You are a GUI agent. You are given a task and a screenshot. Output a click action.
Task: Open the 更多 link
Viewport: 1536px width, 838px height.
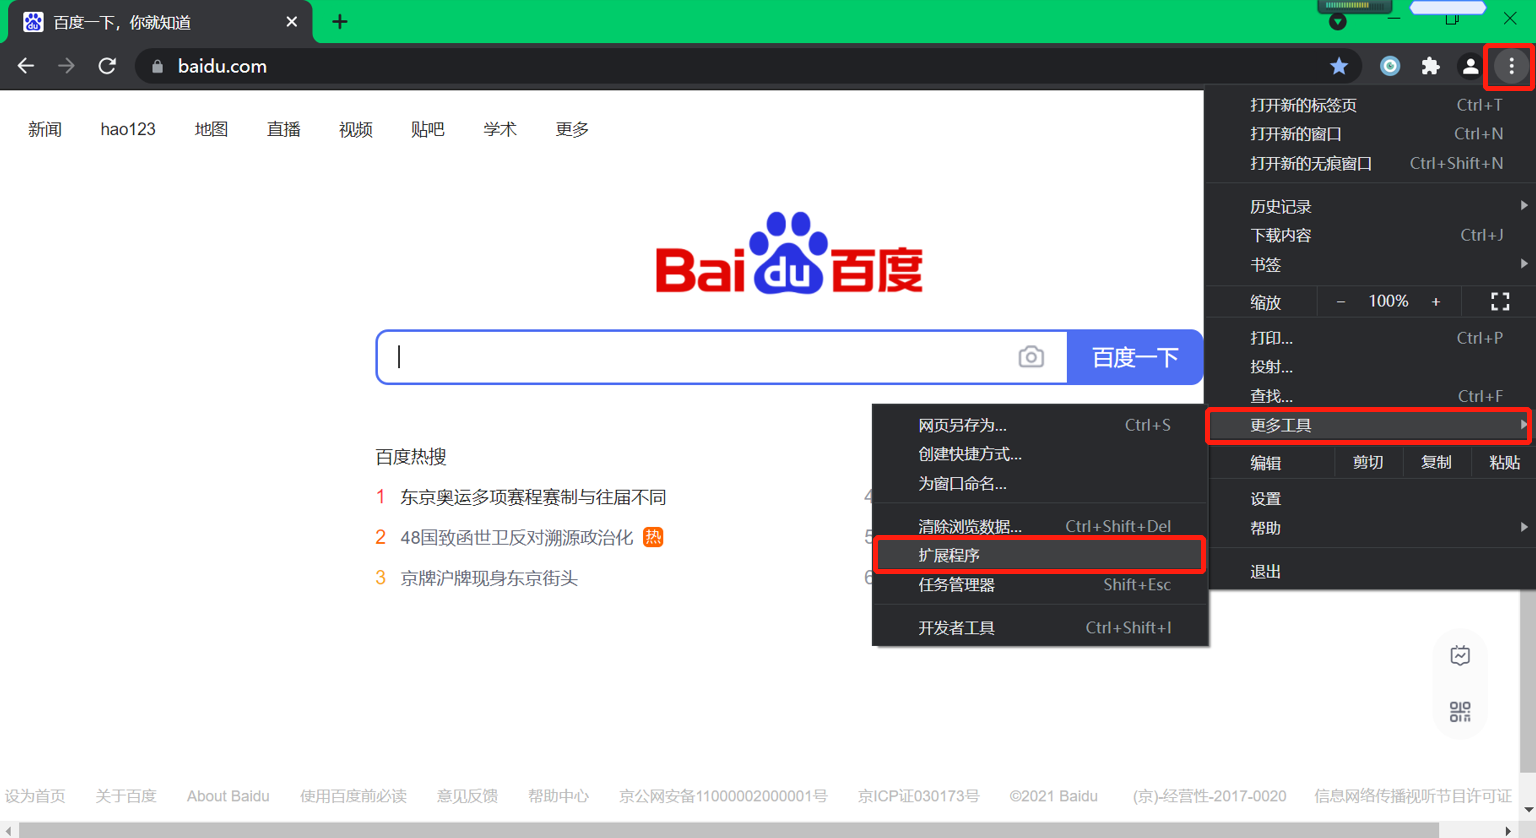(x=572, y=129)
